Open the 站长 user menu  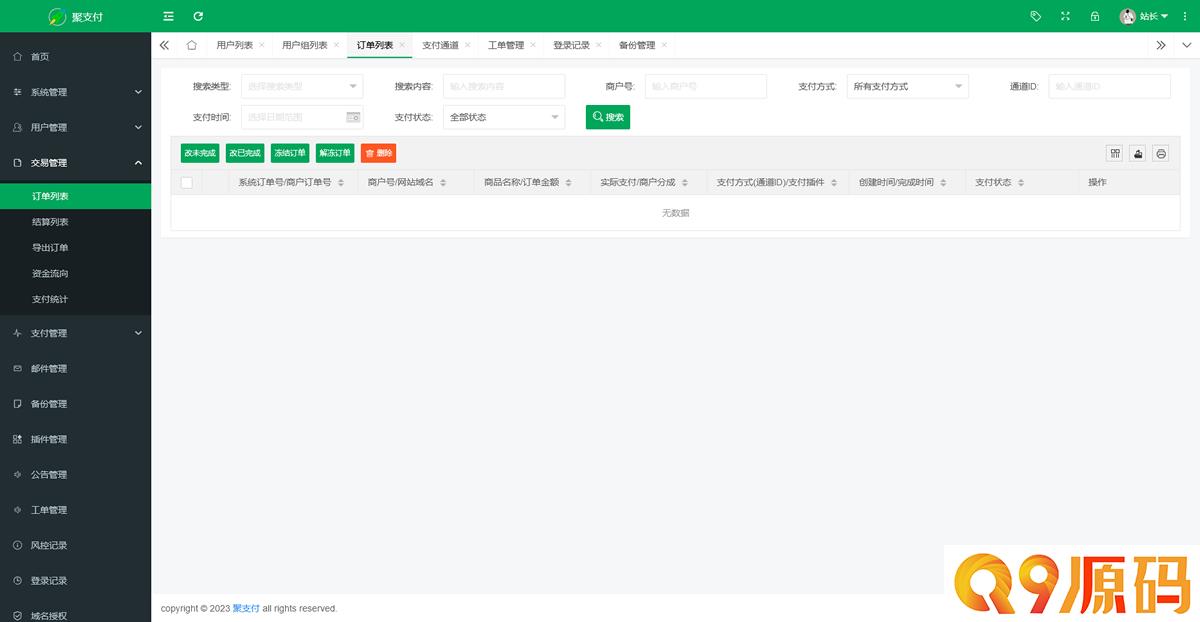pos(1144,16)
